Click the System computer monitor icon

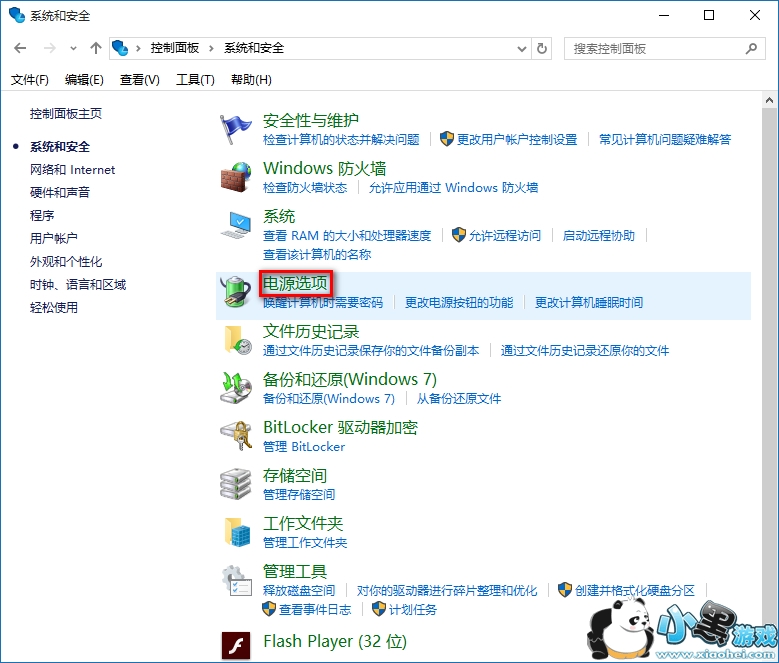237,225
